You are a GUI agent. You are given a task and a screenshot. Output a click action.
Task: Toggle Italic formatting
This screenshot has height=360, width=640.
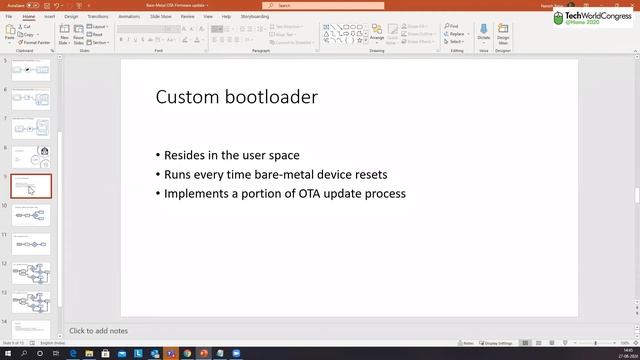128,40
